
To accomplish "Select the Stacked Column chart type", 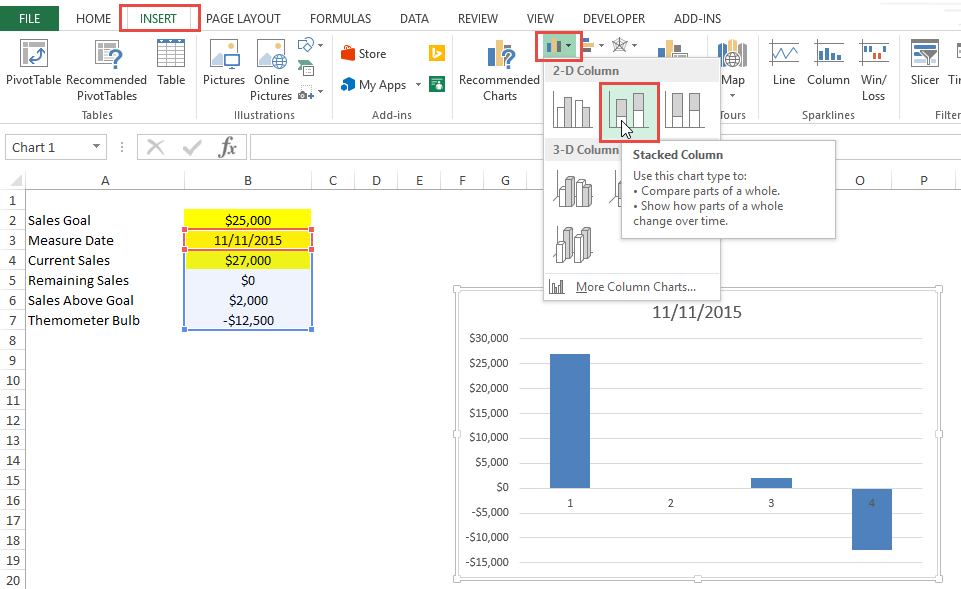I will (629, 110).
